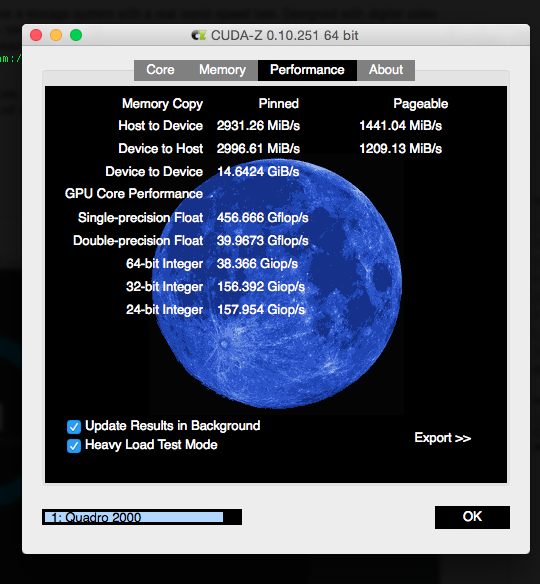Click the pinned Host to Device value 2931.26 MiB/s
This screenshot has width=540, height=584.
coord(258,126)
